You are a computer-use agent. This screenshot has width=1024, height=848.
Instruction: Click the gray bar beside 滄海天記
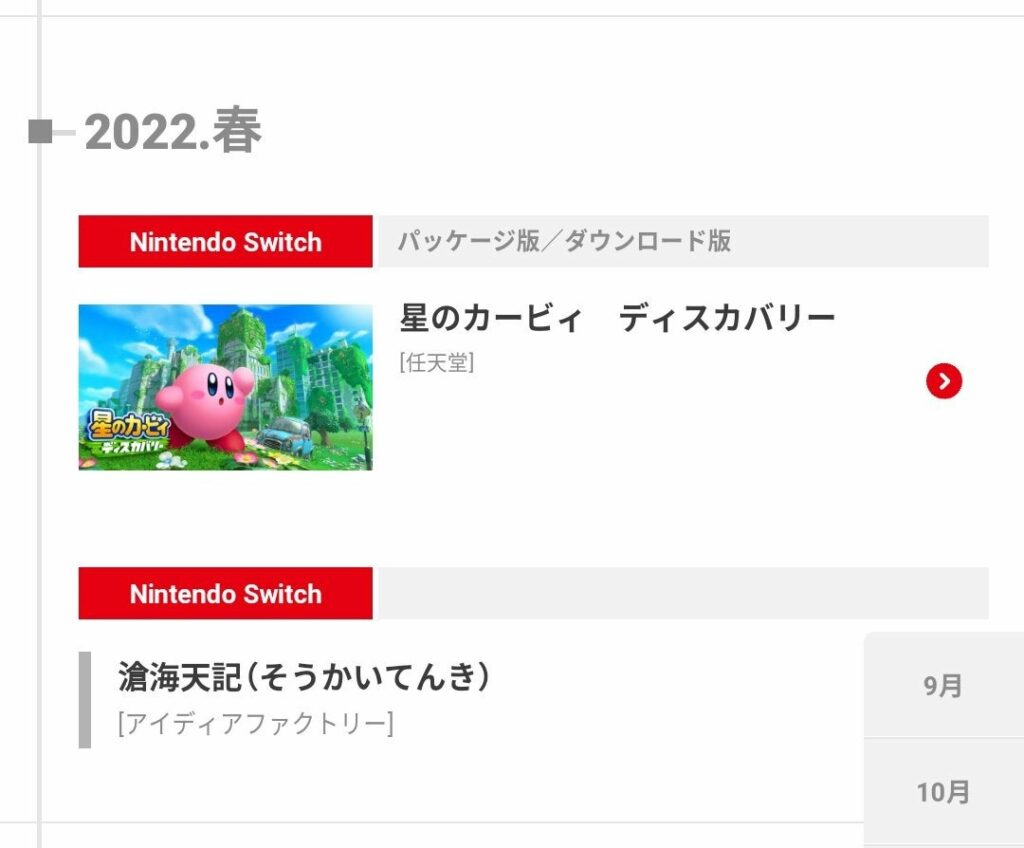tap(84, 699)
